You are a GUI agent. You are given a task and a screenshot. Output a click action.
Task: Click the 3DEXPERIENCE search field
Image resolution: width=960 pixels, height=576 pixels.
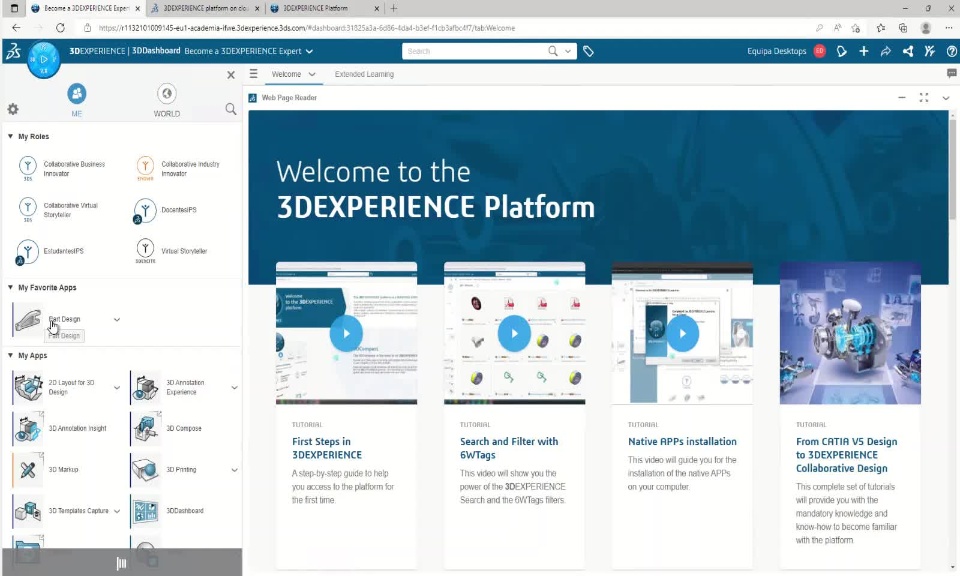(x=474, y=51)
